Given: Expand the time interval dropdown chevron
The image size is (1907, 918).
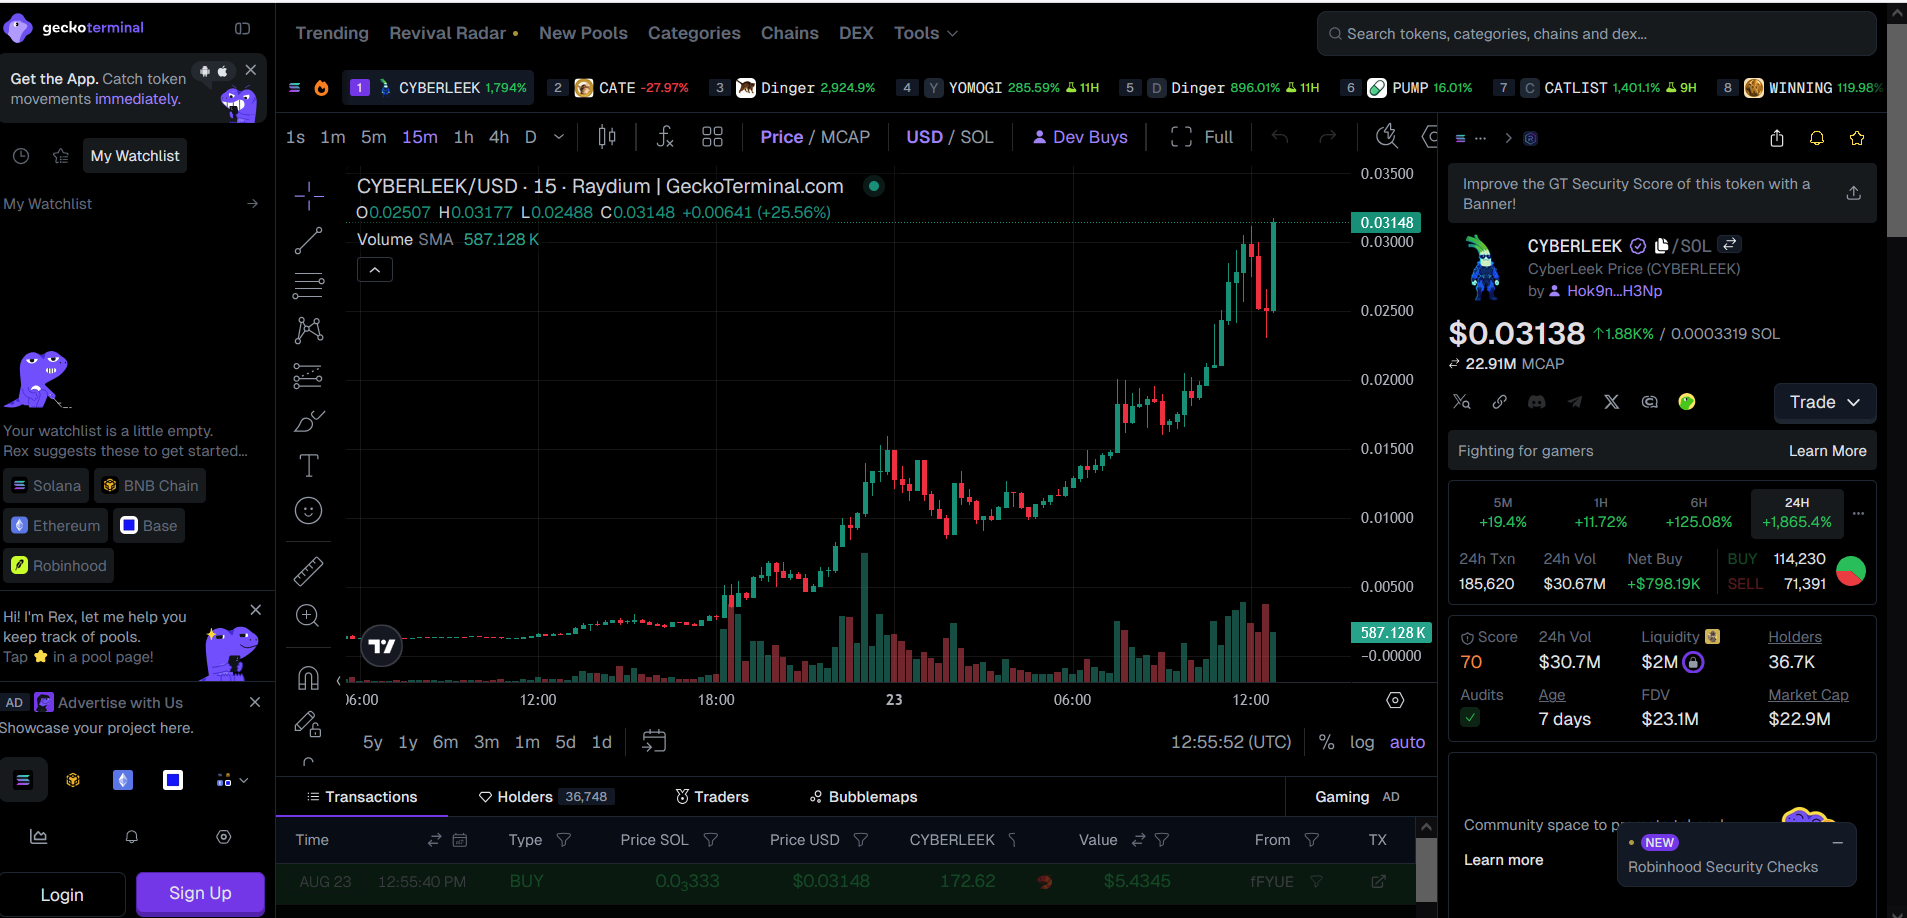Looking at the screenshot, I should pyautogui.click(x=559, y=137).
